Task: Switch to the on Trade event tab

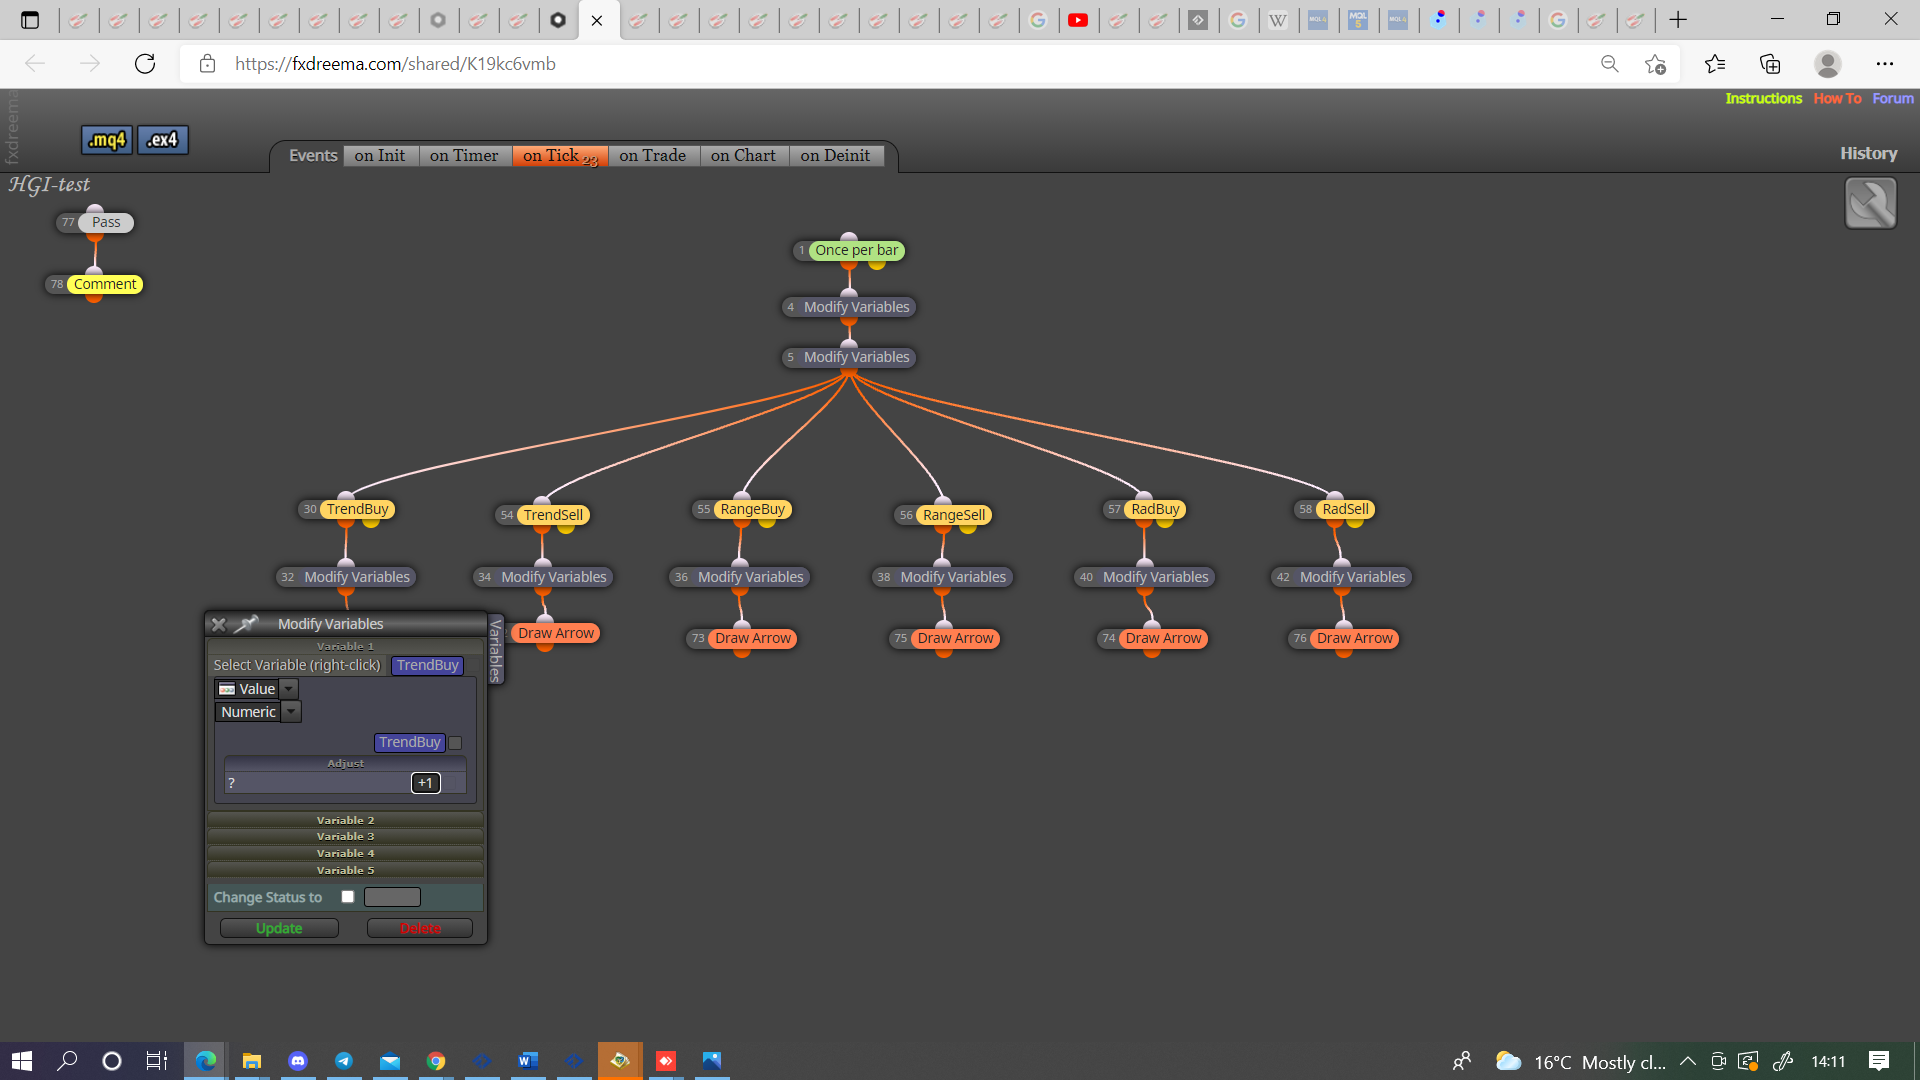Action: [x=653, y=156]
